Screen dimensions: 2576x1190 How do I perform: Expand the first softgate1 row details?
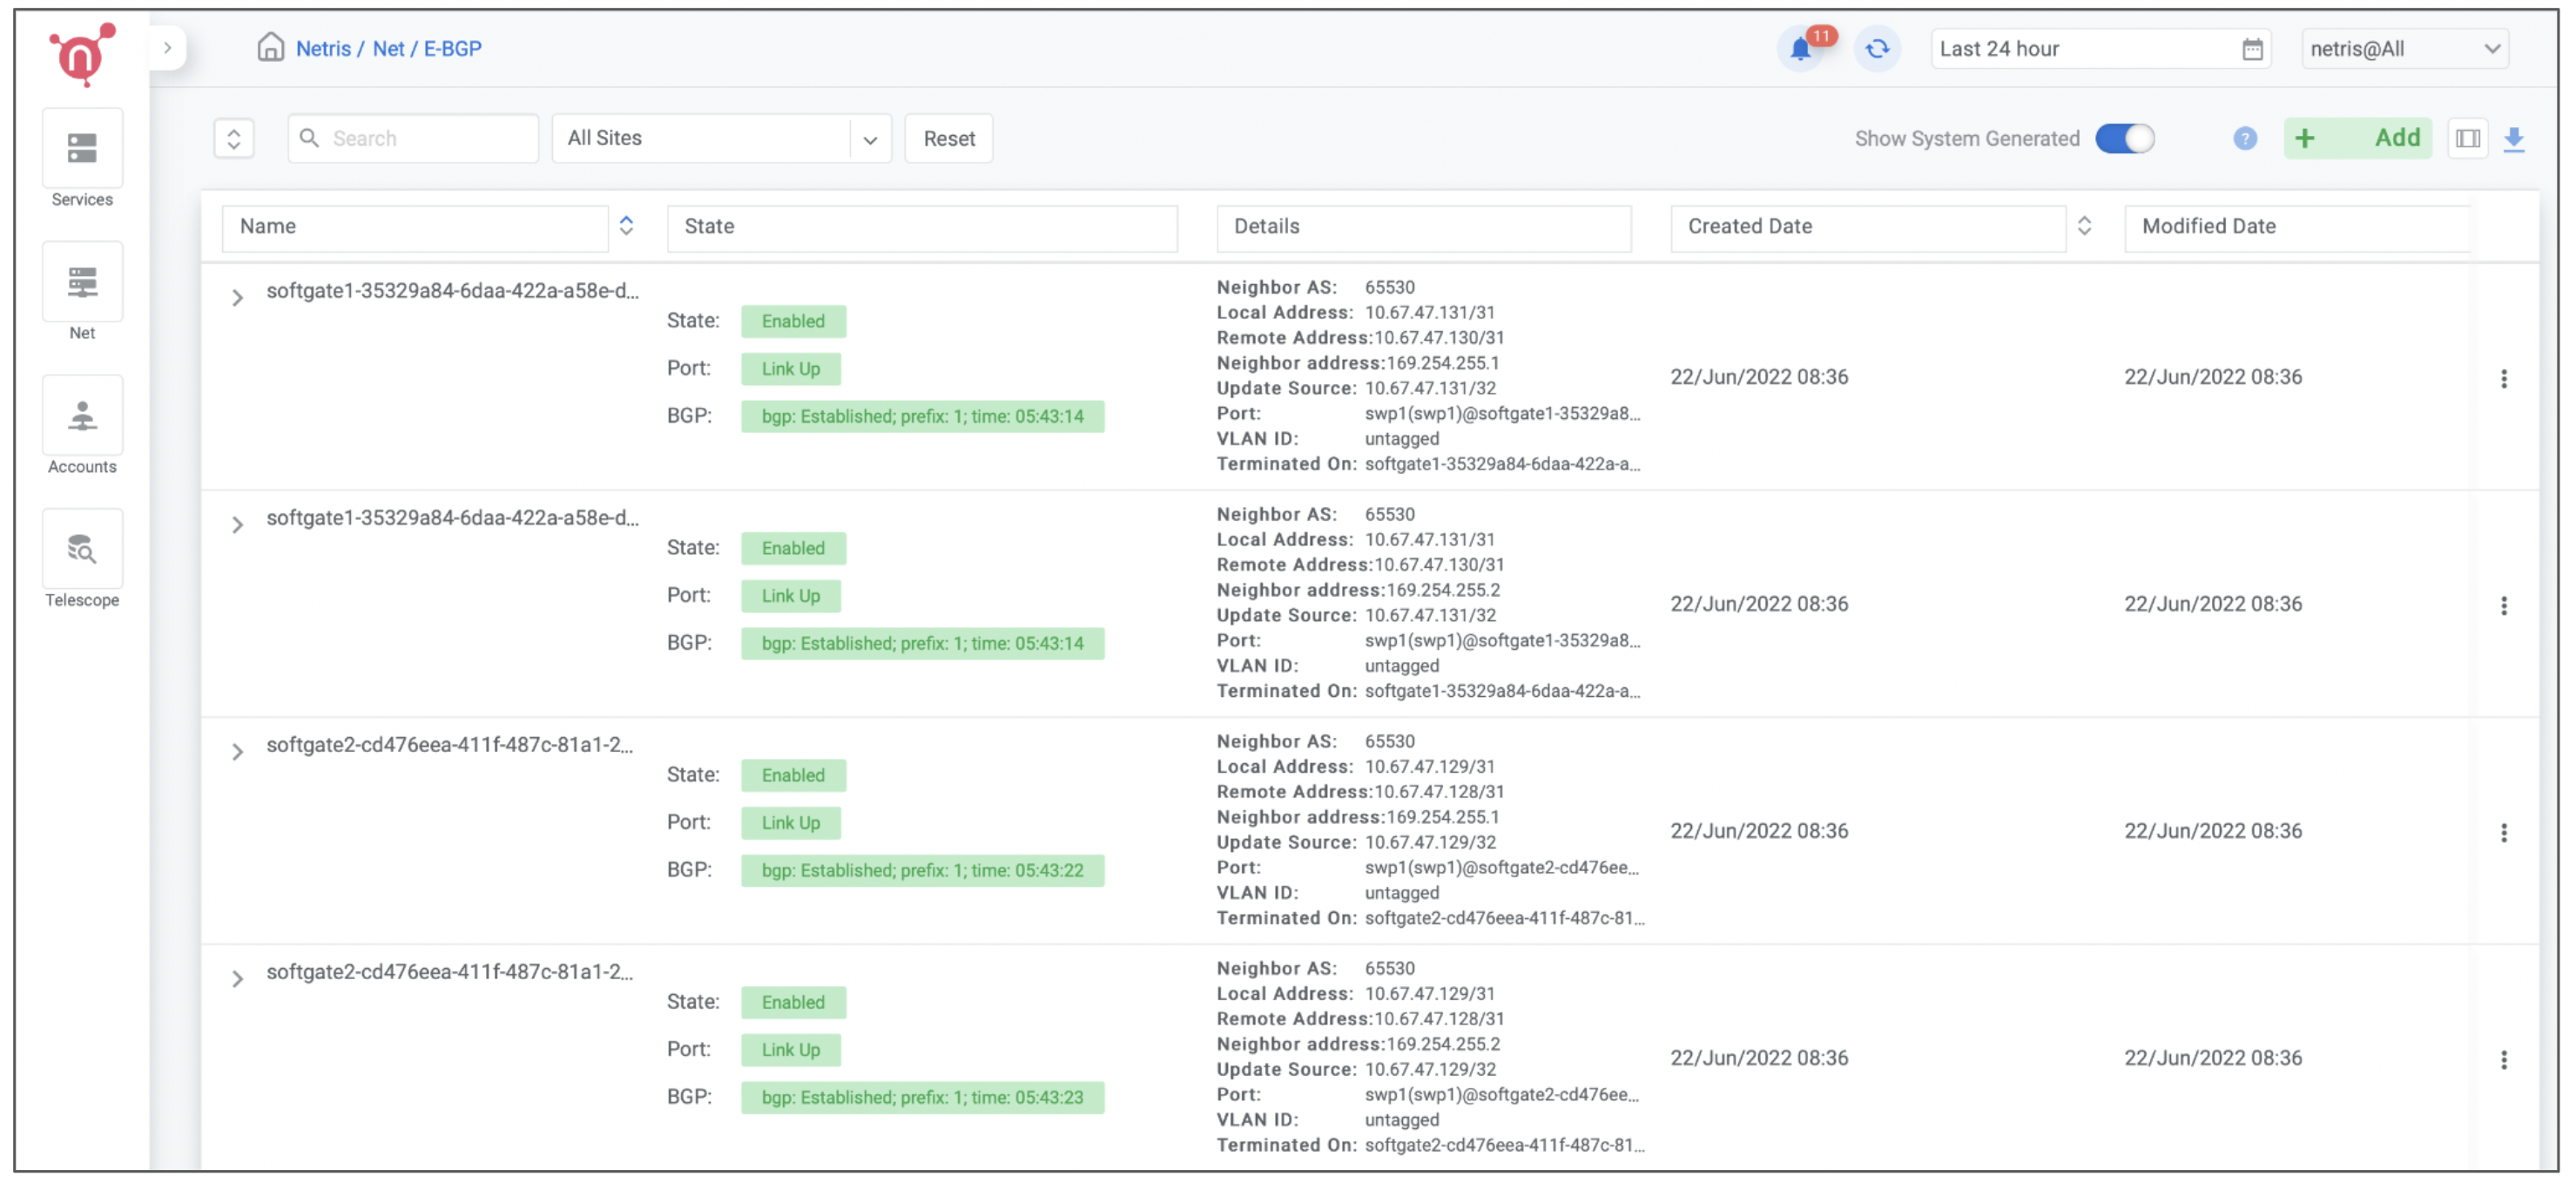[237, 297]
